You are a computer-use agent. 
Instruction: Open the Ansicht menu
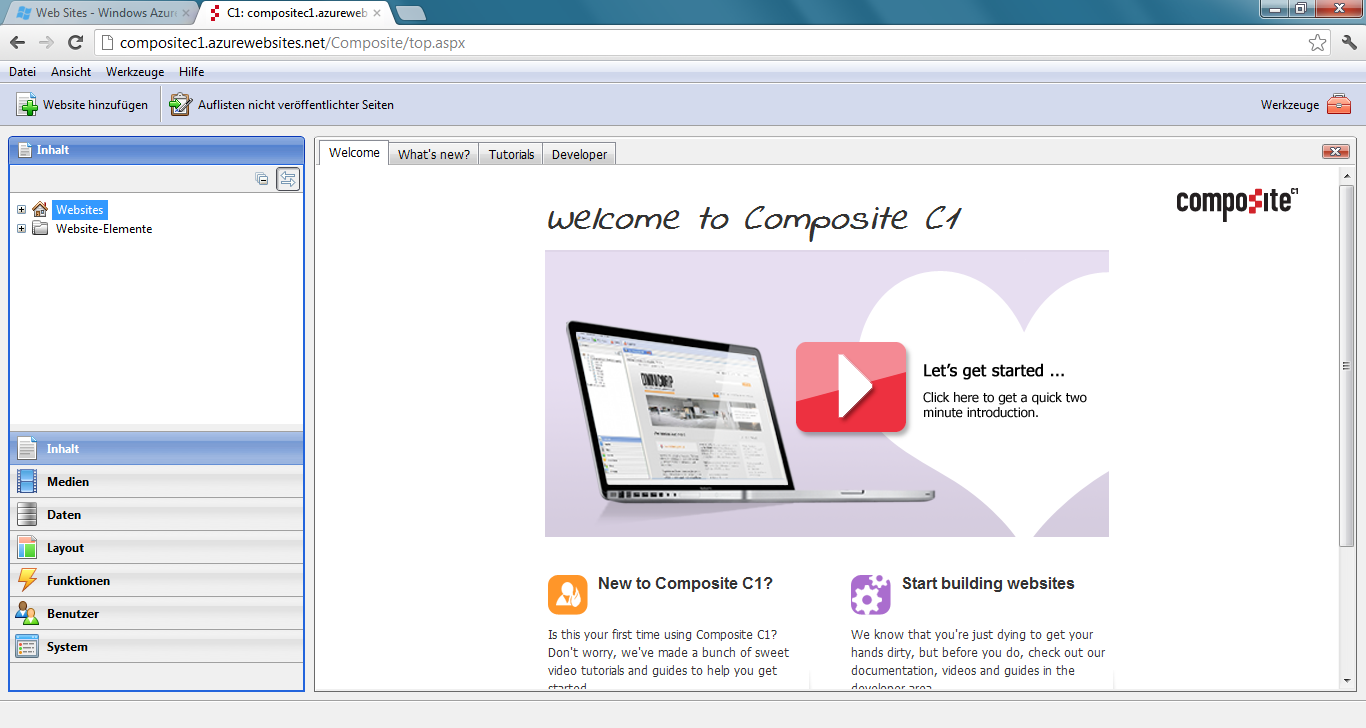[x=71, y=72]
